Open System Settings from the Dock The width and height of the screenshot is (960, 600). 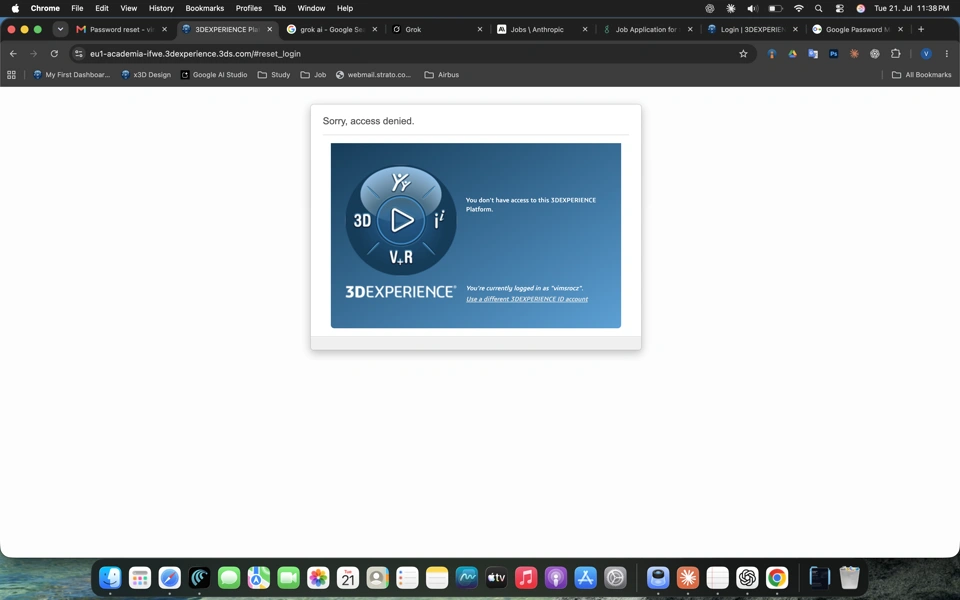[615, 577]
